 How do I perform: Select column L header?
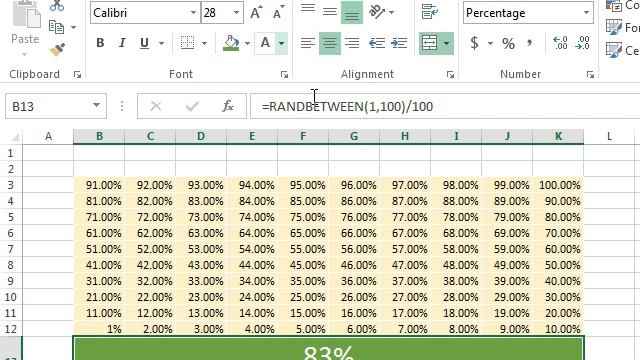pyautogui.click(x=609, y=136)
